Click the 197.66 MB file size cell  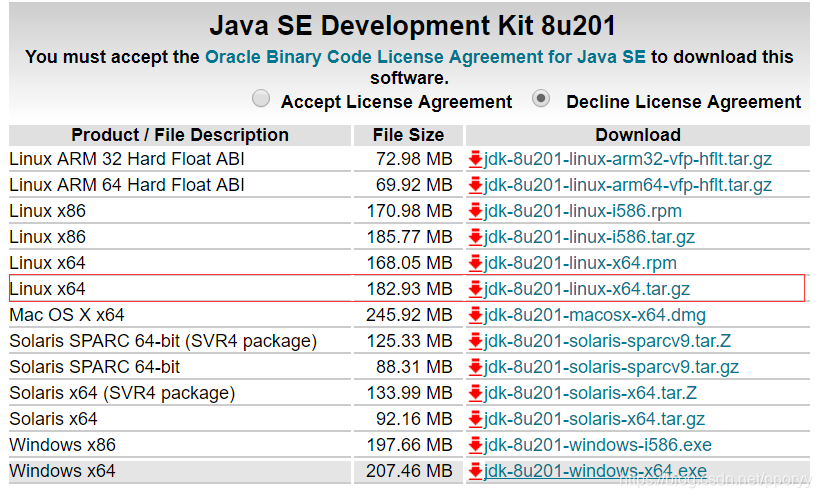pyautogui.click(x=409, y=445)
